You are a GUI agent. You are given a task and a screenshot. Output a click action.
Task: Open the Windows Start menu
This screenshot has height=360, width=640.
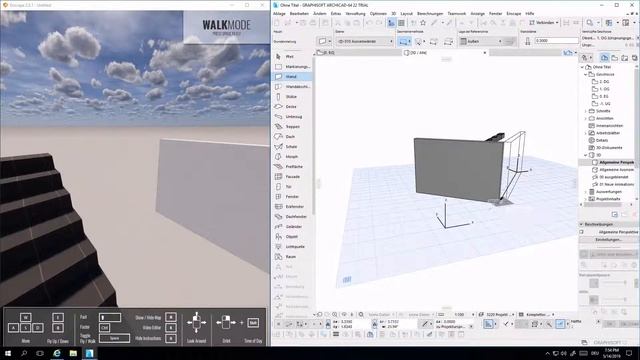(7, 353)
